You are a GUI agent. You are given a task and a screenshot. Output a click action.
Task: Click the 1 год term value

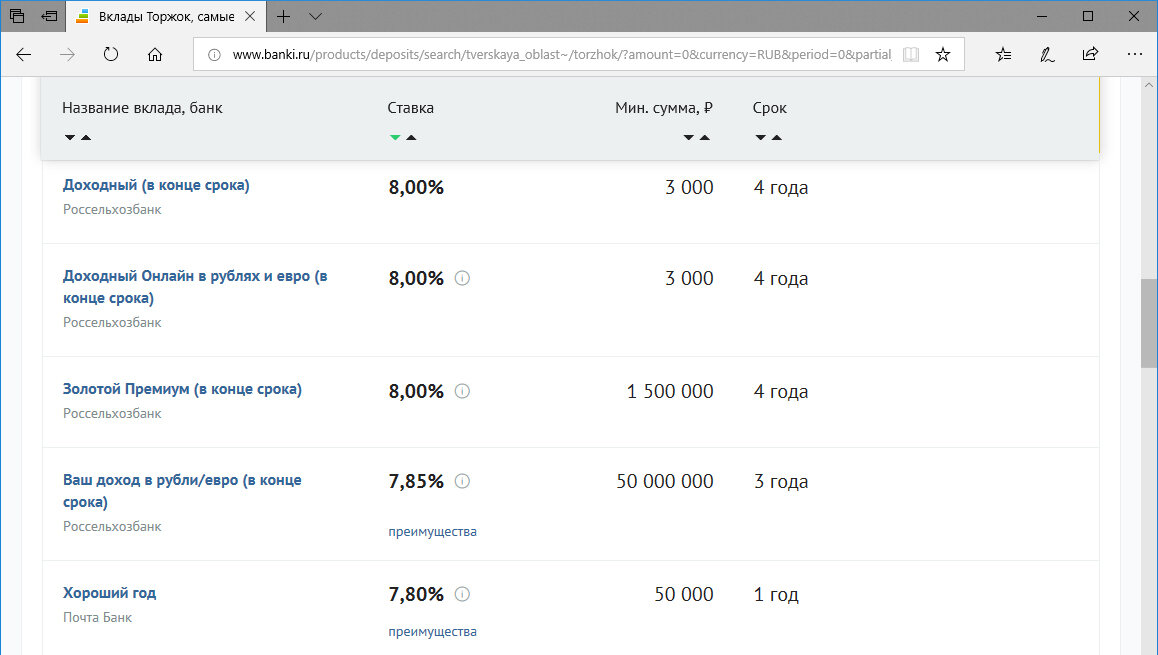coord(775,594)
